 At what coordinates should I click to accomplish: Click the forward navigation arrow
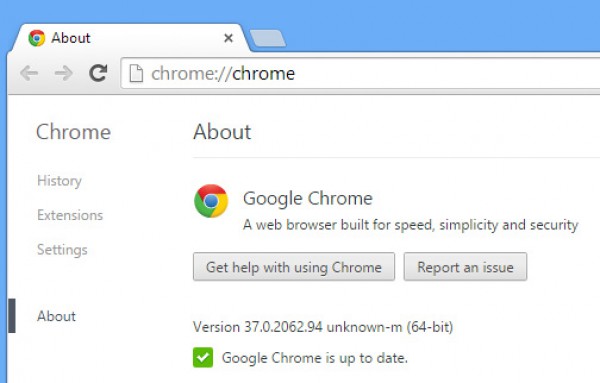64,73
